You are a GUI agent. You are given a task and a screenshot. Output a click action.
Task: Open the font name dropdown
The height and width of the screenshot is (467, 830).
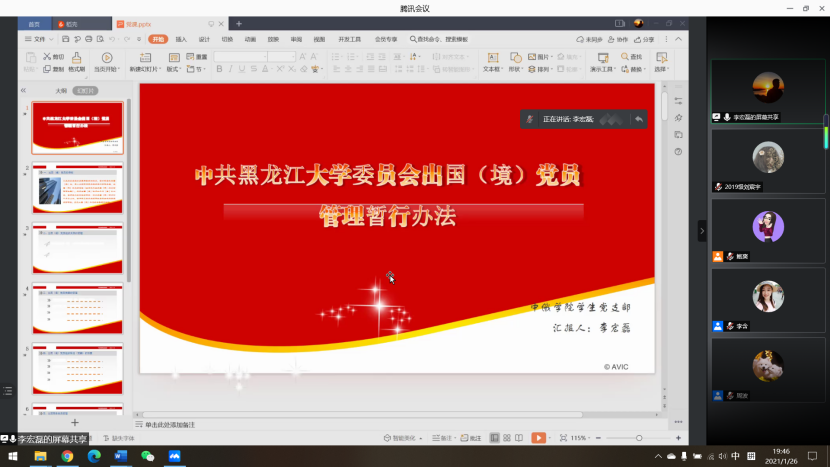coord(265,57)
